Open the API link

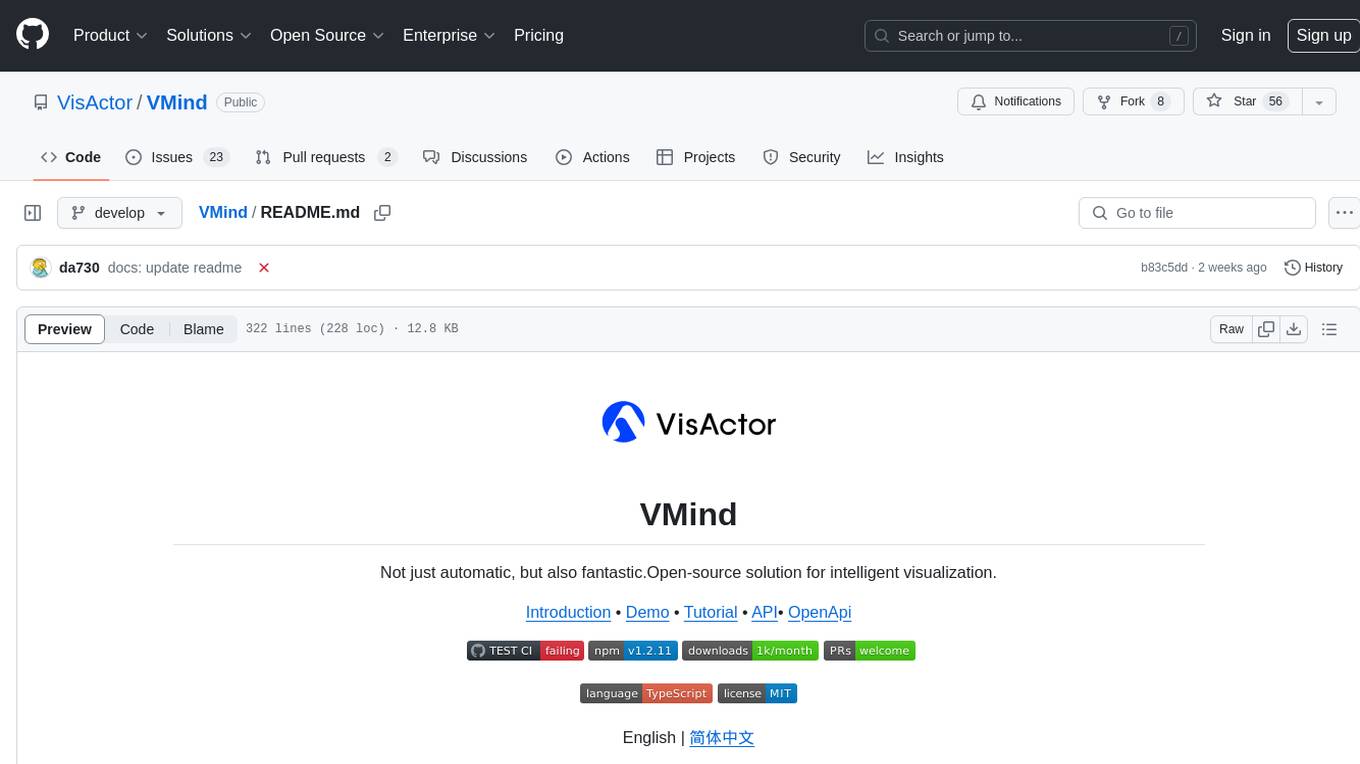764,612
